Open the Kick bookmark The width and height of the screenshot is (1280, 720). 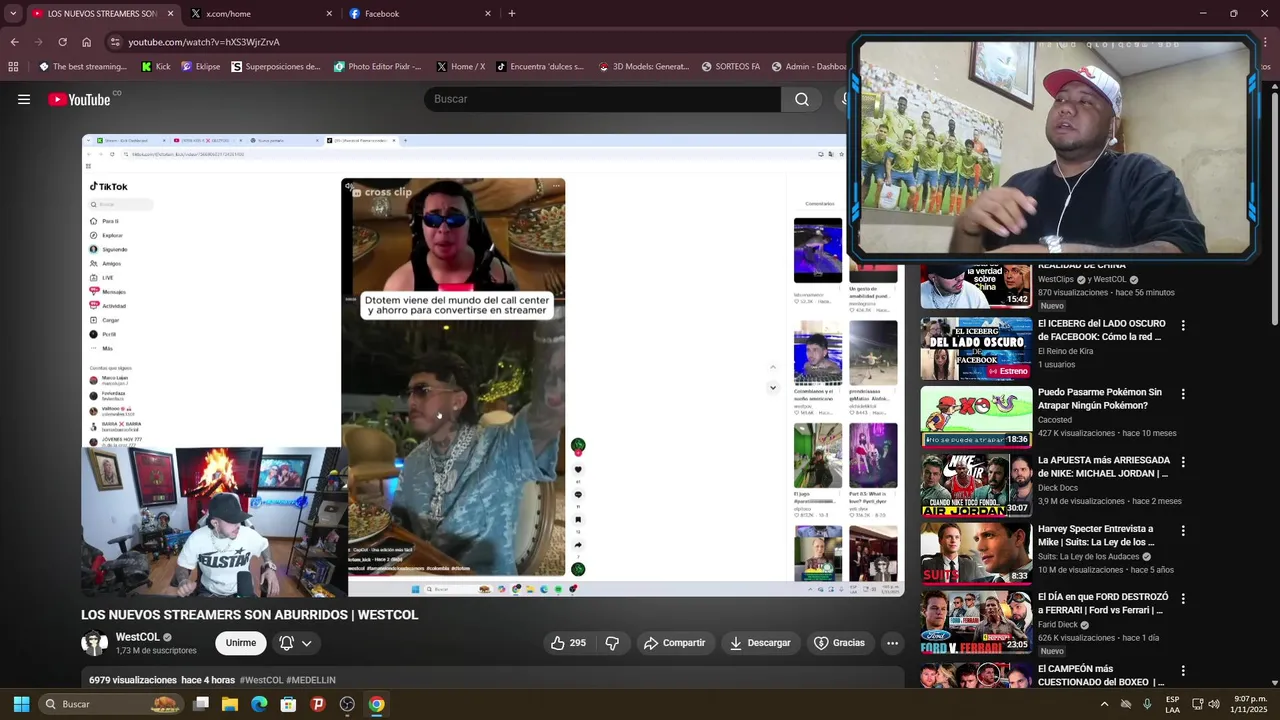point(156,67)
